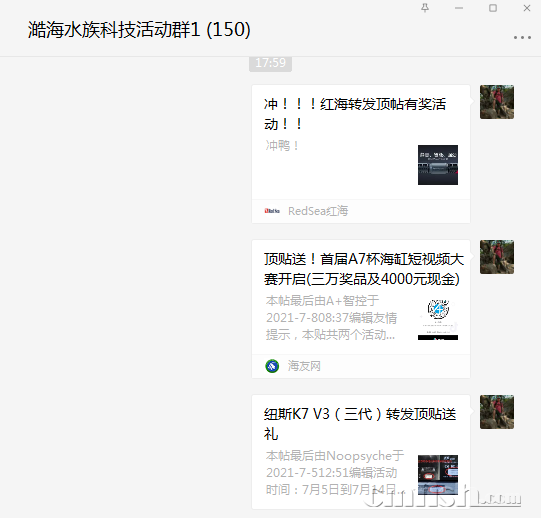Screen dimensions: 541x518
Task: Click the 17:59 timestamp label
Action: tap(270, 63)
